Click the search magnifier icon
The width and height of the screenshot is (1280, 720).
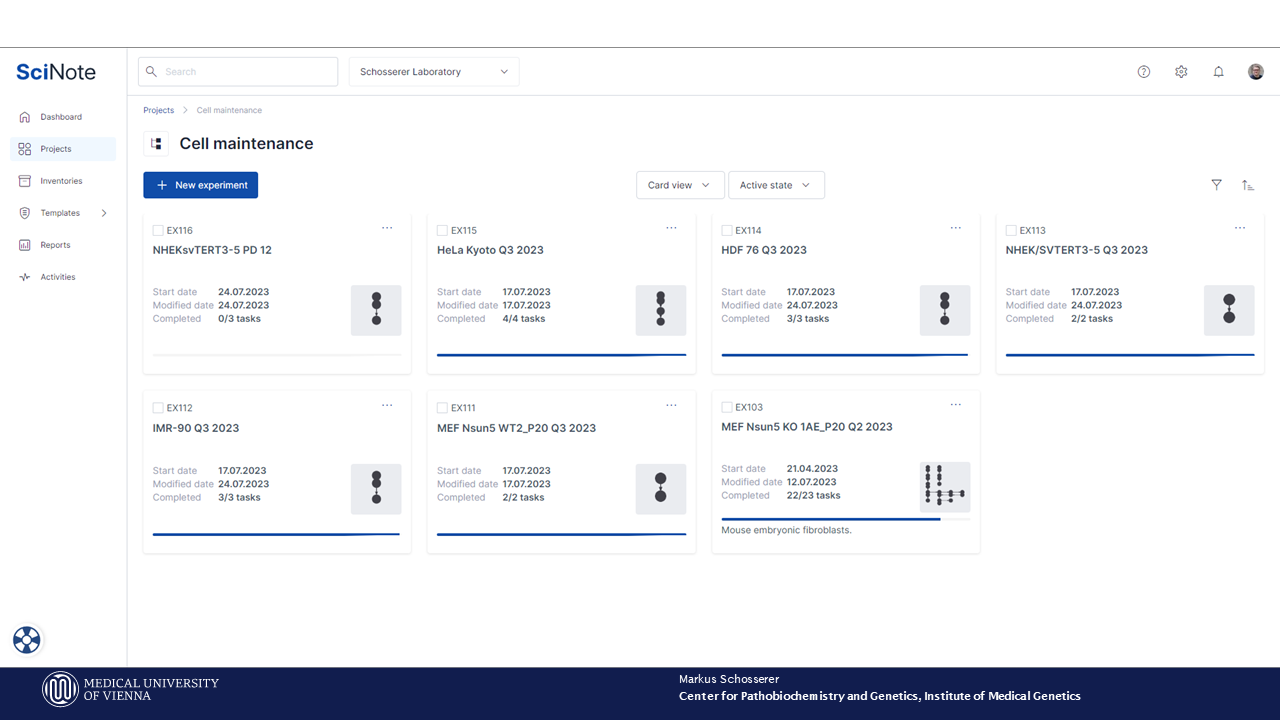point(151,72)
